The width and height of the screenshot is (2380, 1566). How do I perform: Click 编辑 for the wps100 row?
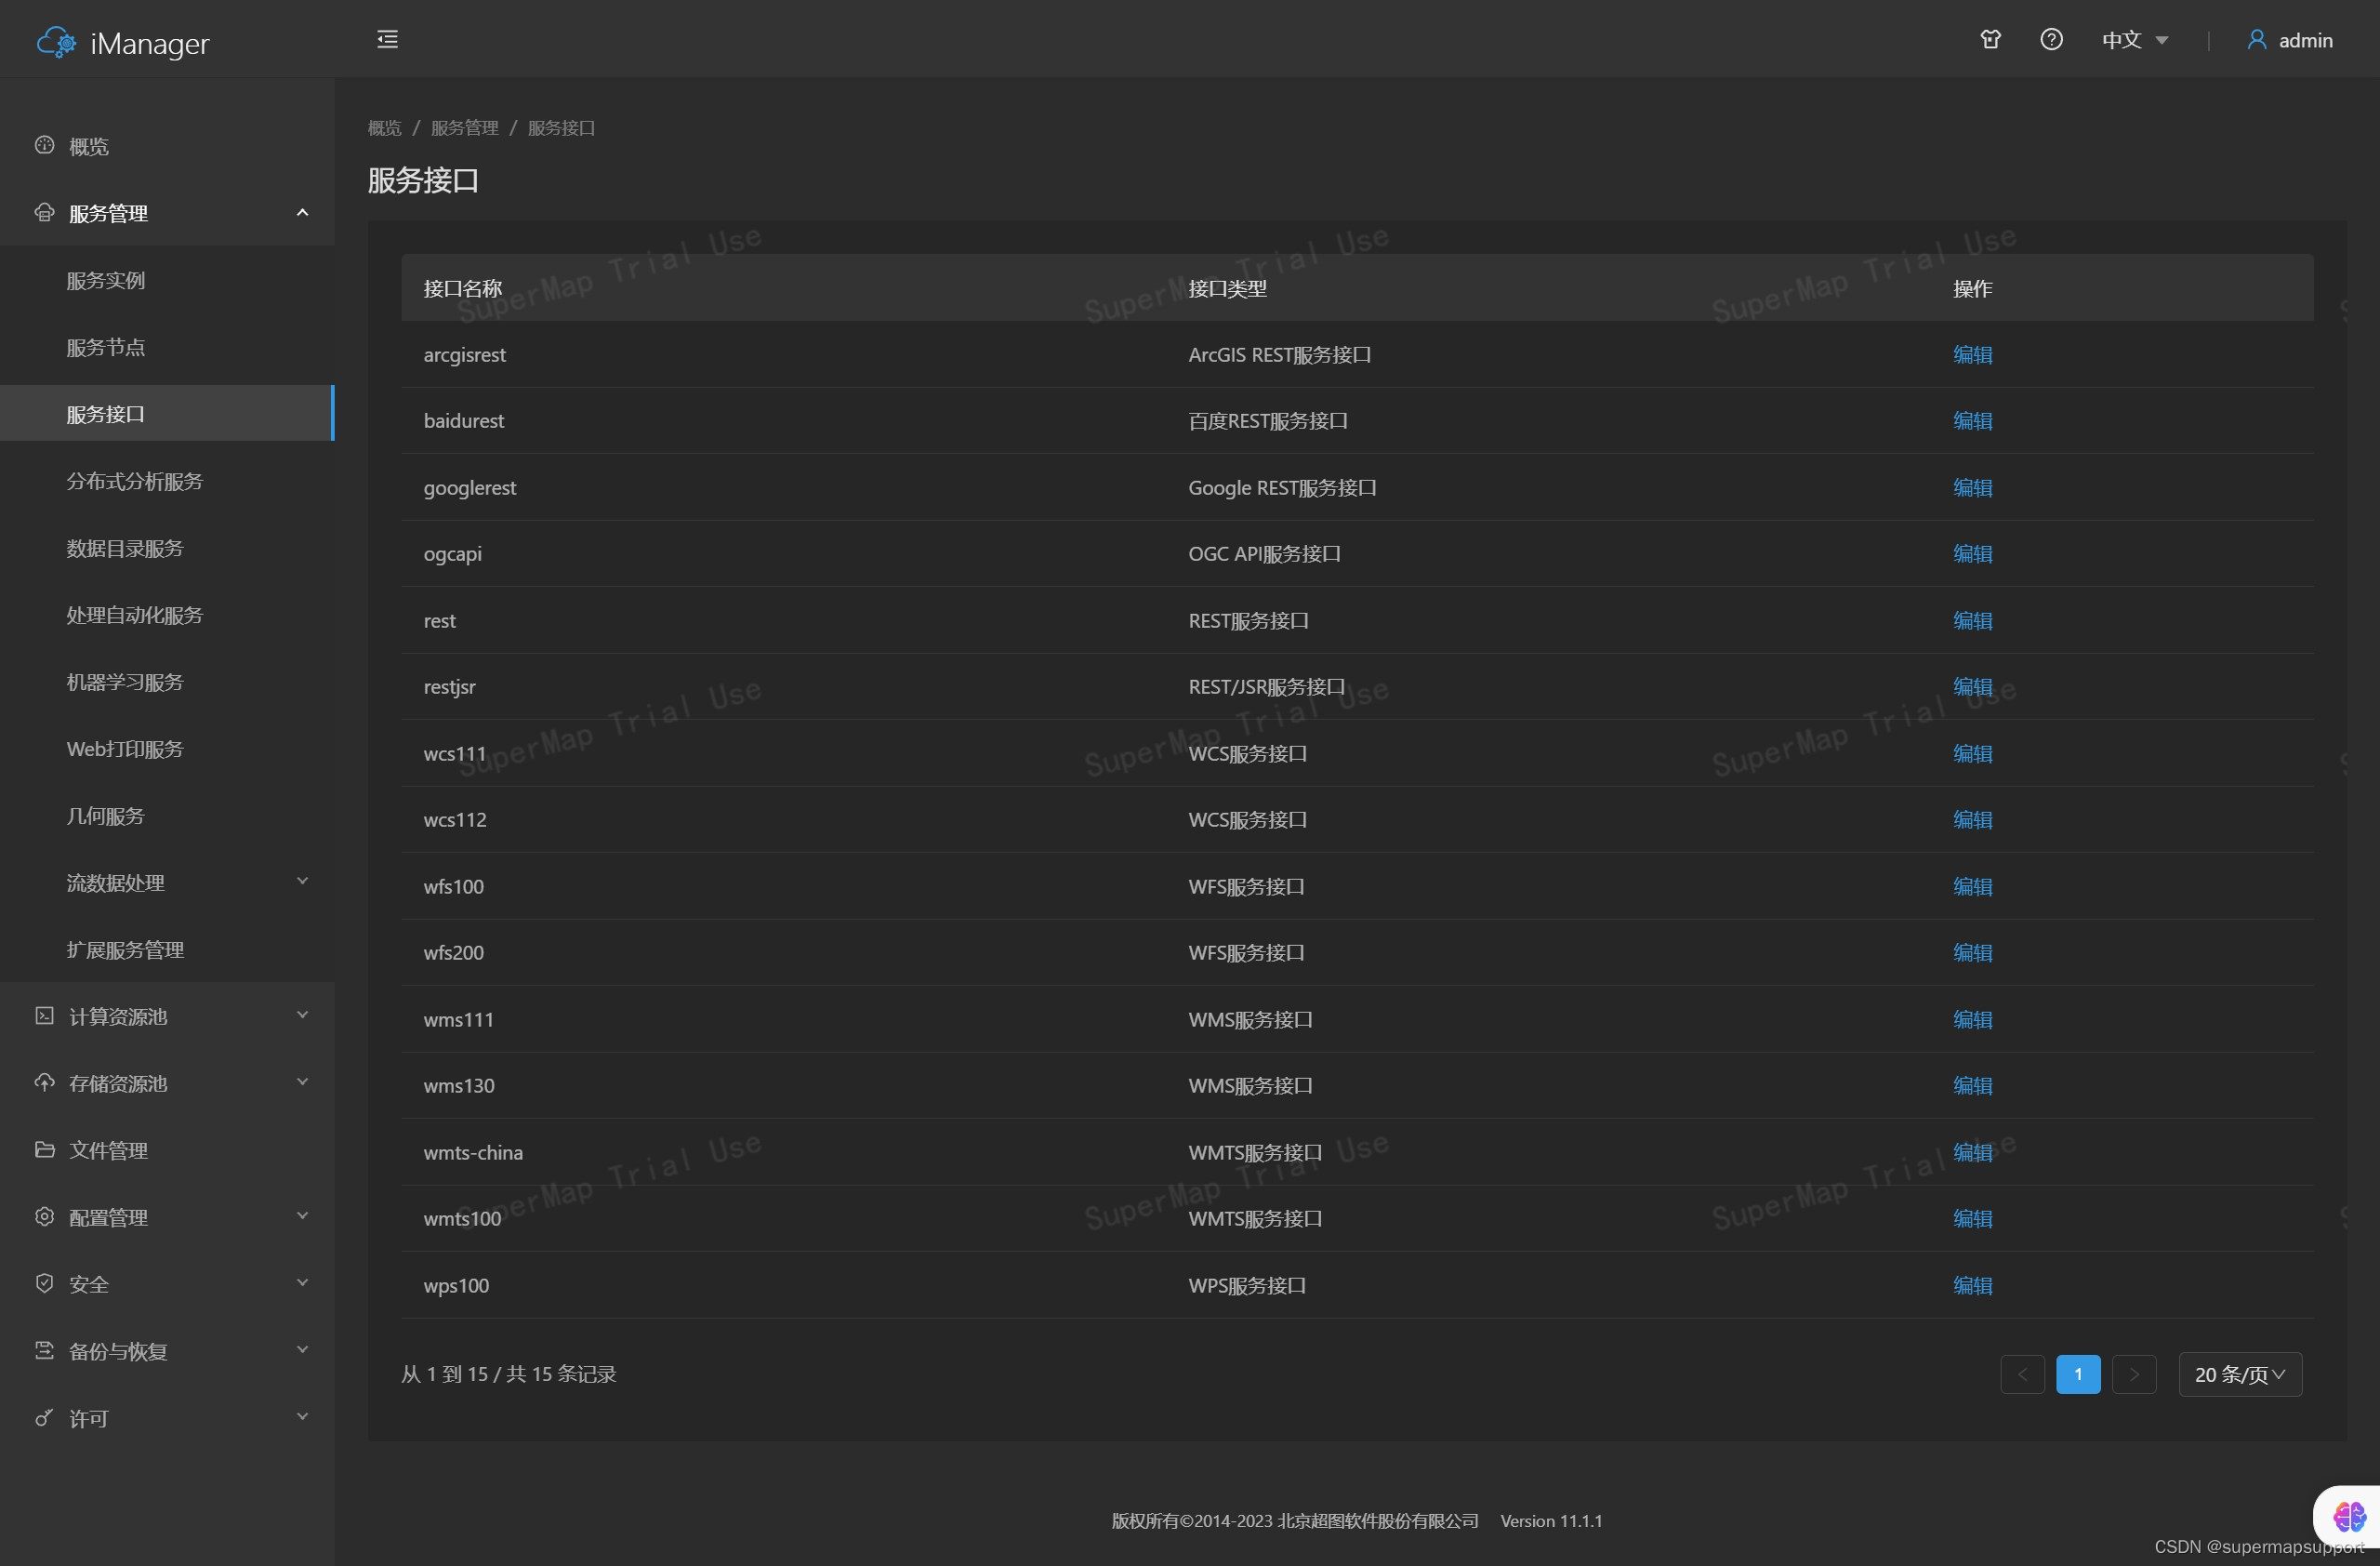[x=1972, y=1285]
